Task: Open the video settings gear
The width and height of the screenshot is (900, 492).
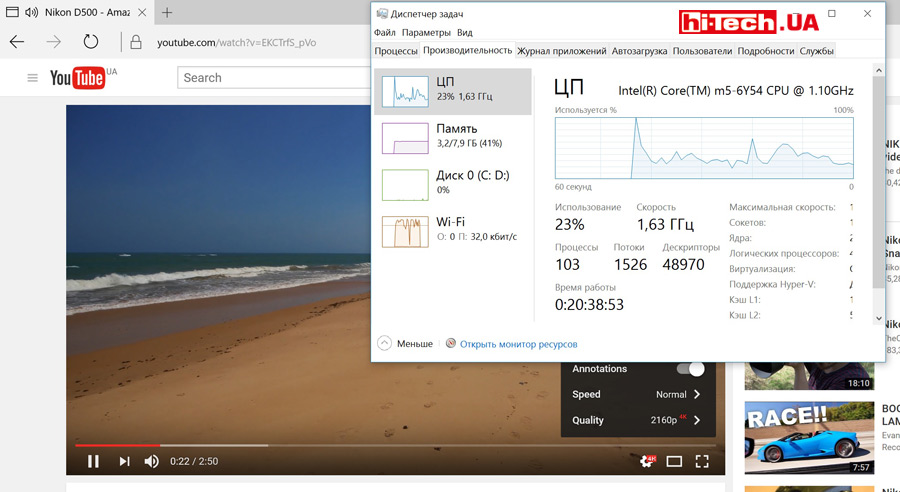Action: click(647, 461)
